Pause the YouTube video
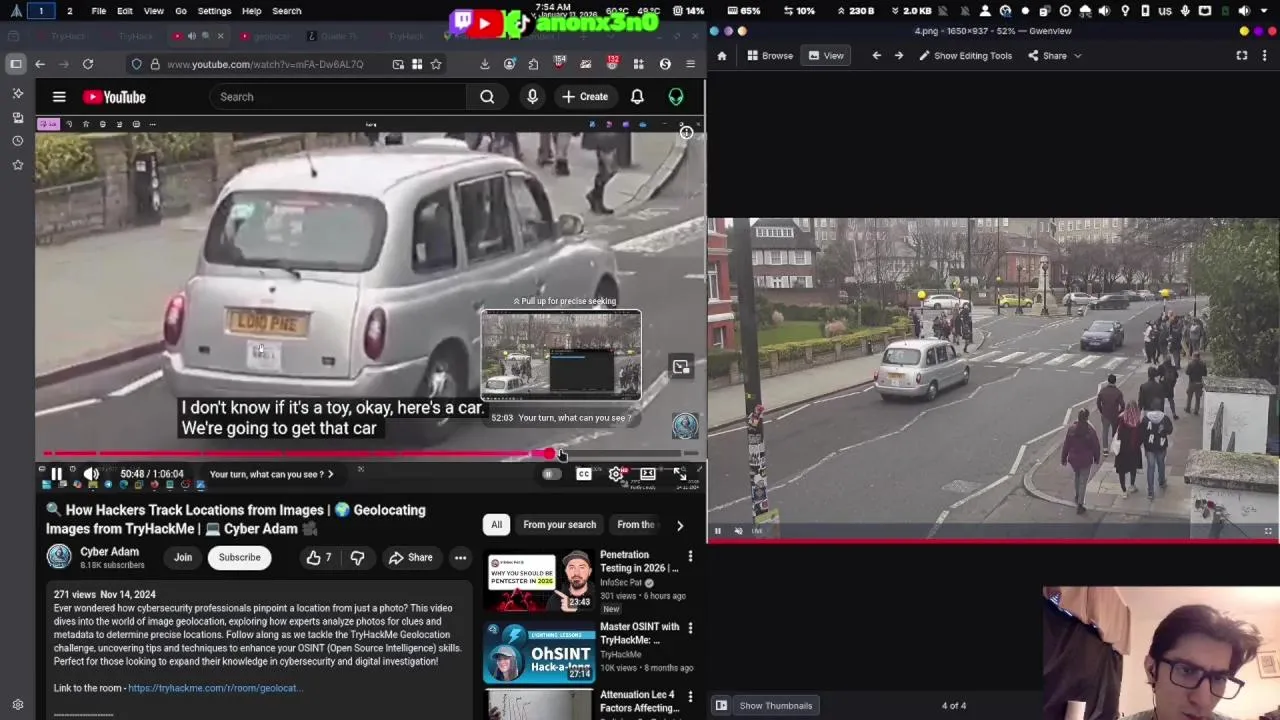The width and height of the screenshot is (1280, 720). point(57,474)
